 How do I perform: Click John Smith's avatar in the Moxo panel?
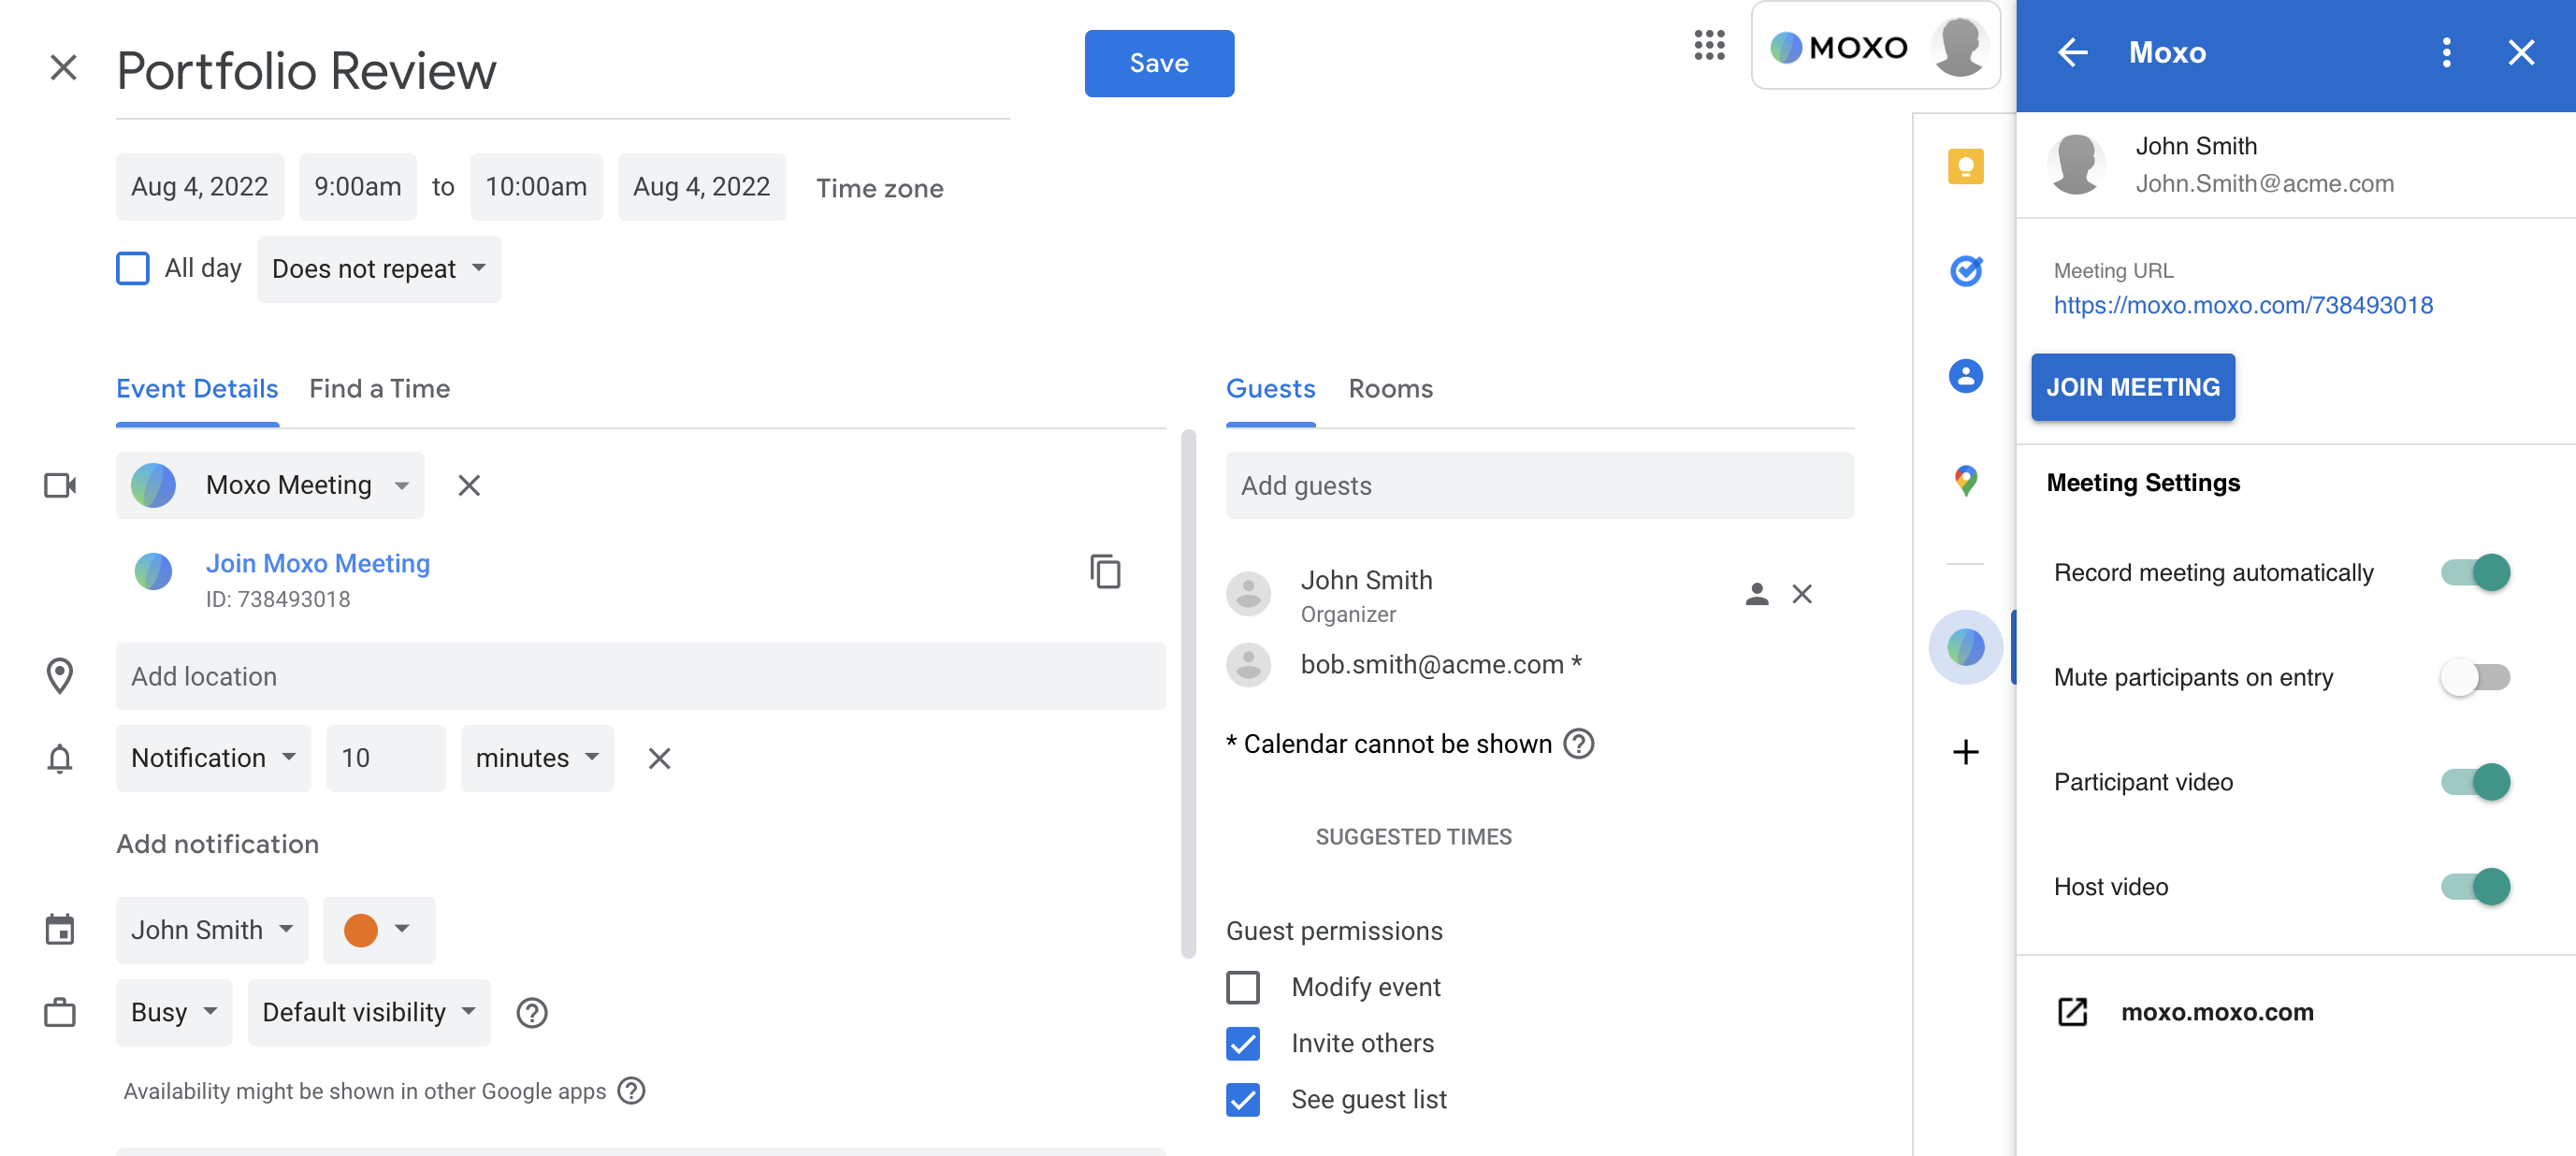(2076, 164)
